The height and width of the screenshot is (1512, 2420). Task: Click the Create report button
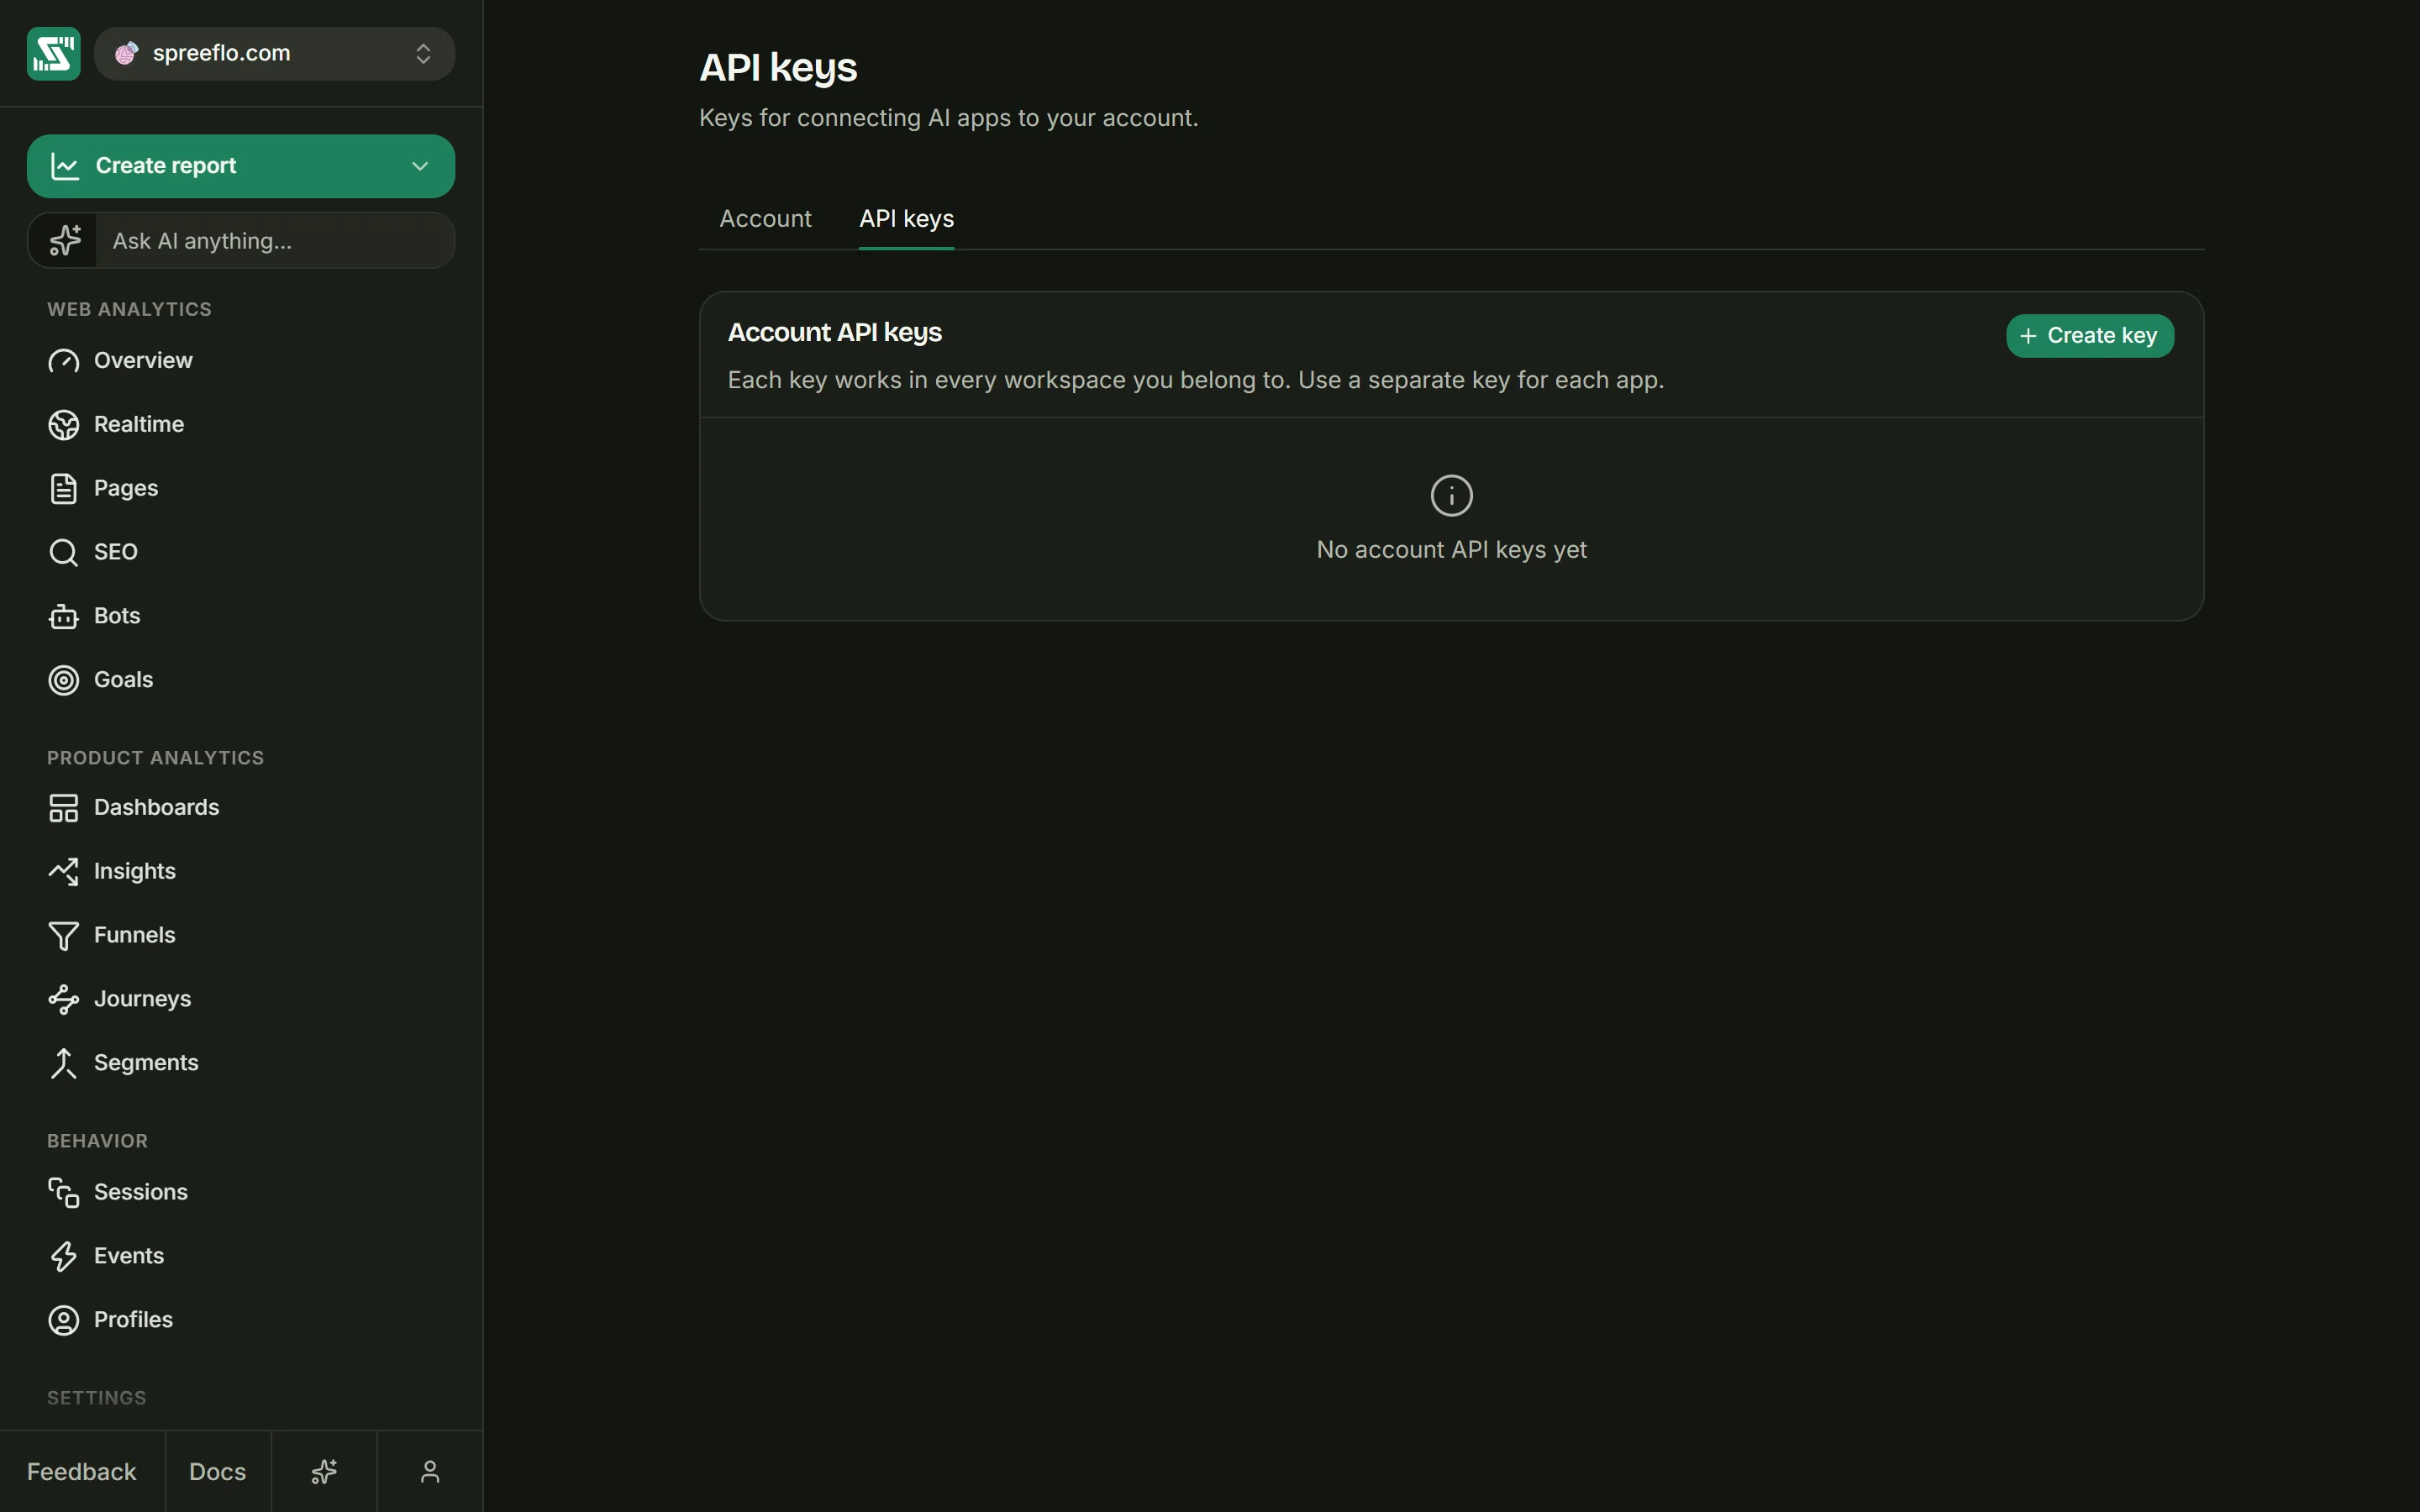[240, 166]
